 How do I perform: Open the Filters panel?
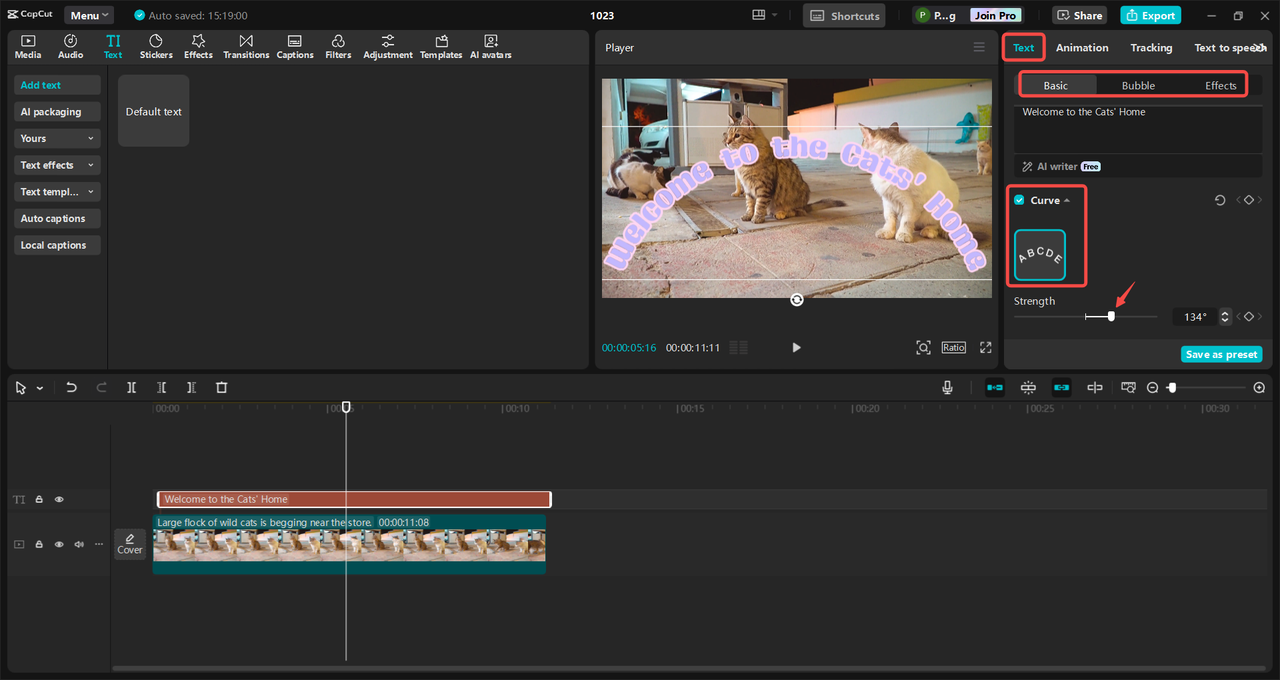pyautogui.click(x=338, y=46)
